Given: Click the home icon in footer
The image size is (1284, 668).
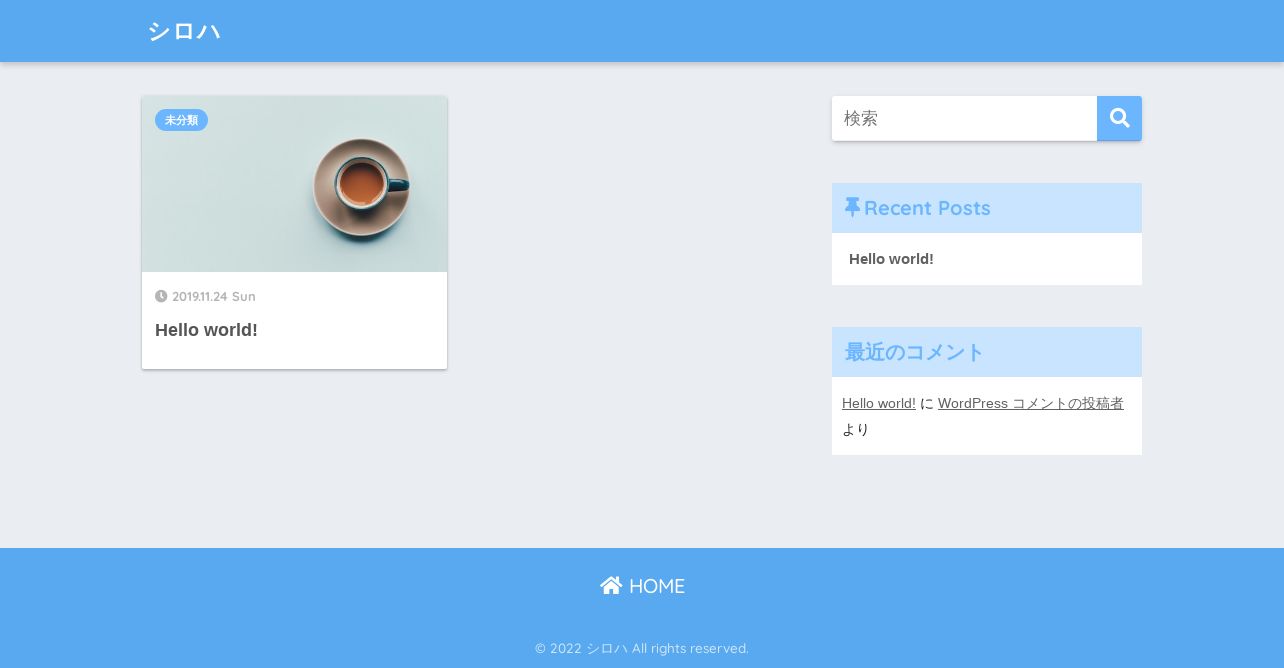Looking at the screenshot, I should [611, 585].
